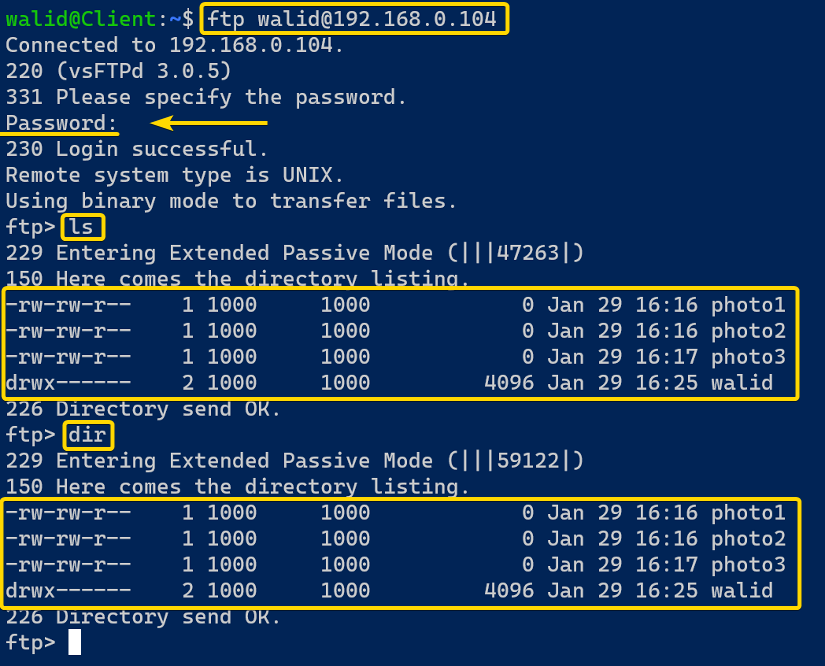The height and width of the screenshot is (666, 825).
Task: Click first '226 Directory send OK.' line
Action: tap(143, 409)
